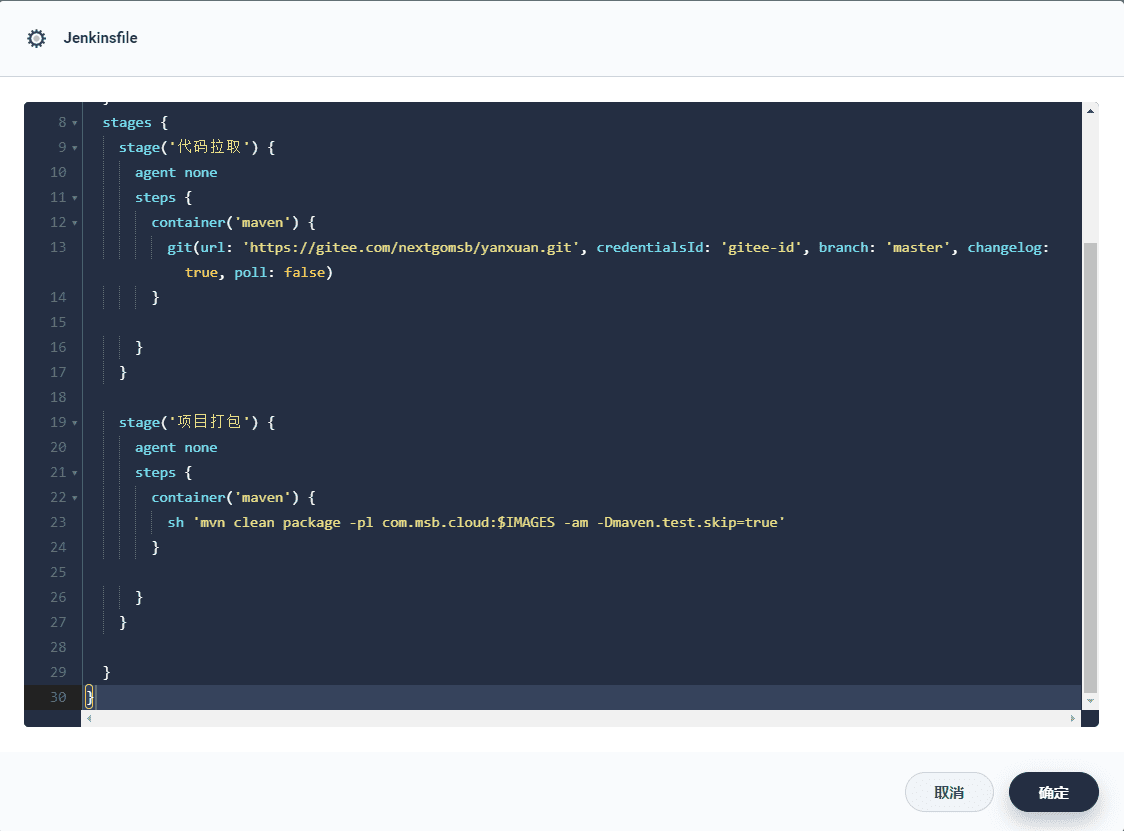The width and height of the screenshot is (1124, 831).
Task: Collapse the stages block on line 8
Action: point(75,123)
